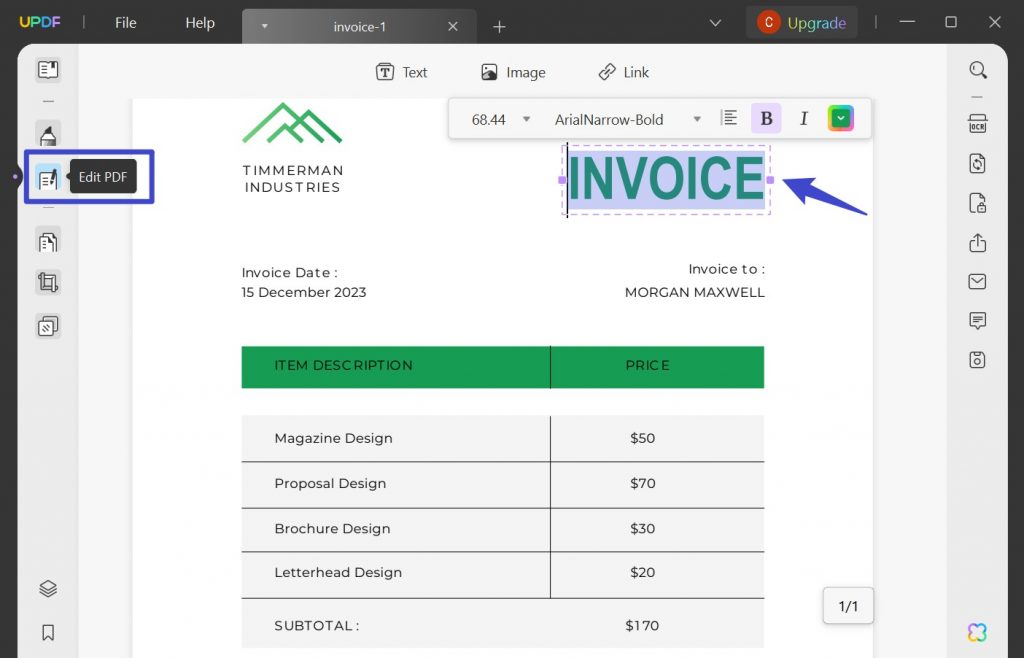Select the Crop Pages tool
Screen dimensions: 1024x658
coord(48,283)
